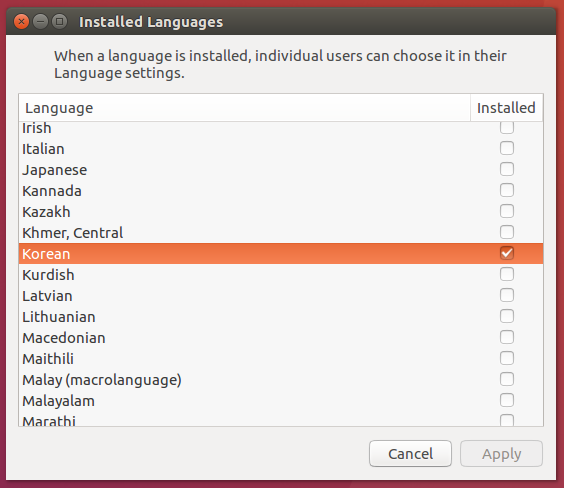Sort by the Language column header
Viewport: 564px width, 488px height.
coord(245,108)
